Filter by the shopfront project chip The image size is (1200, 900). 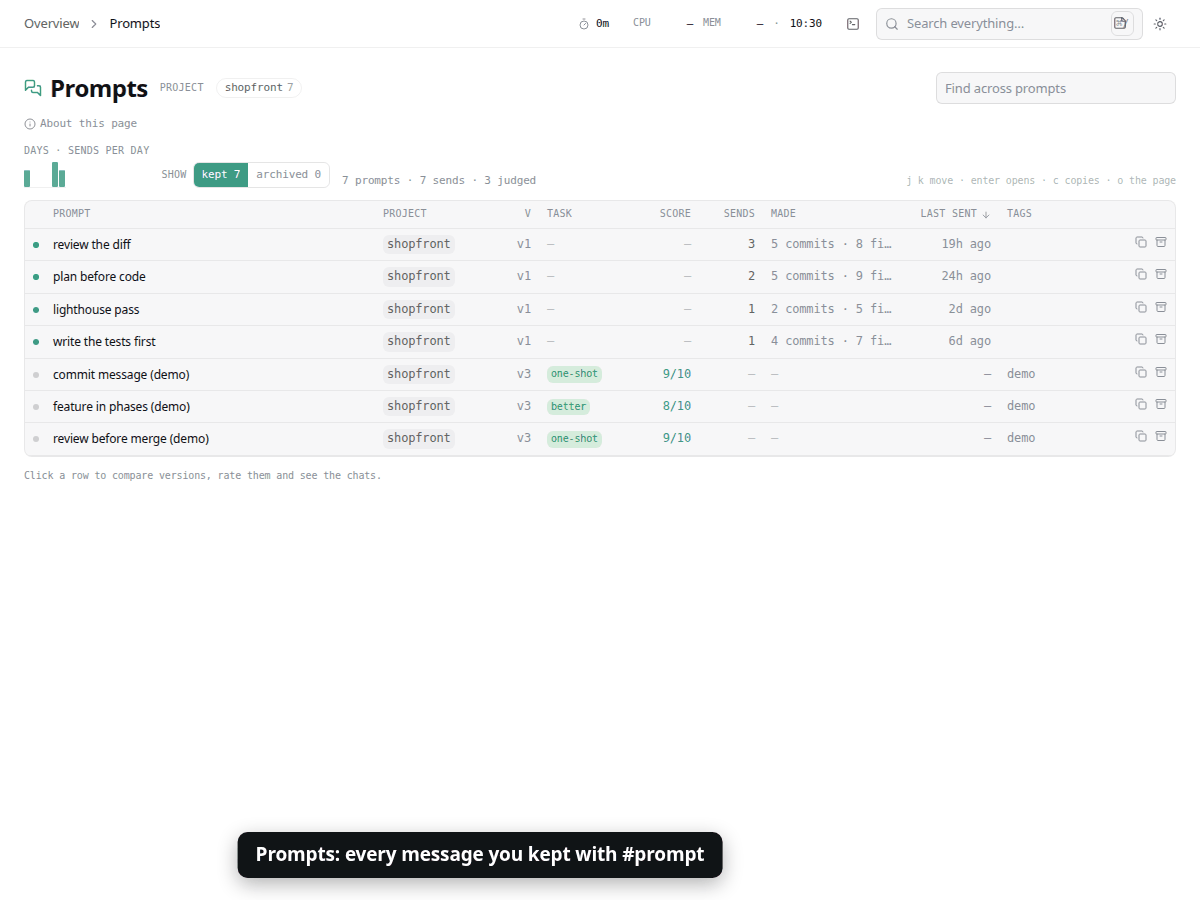[259, 88]
